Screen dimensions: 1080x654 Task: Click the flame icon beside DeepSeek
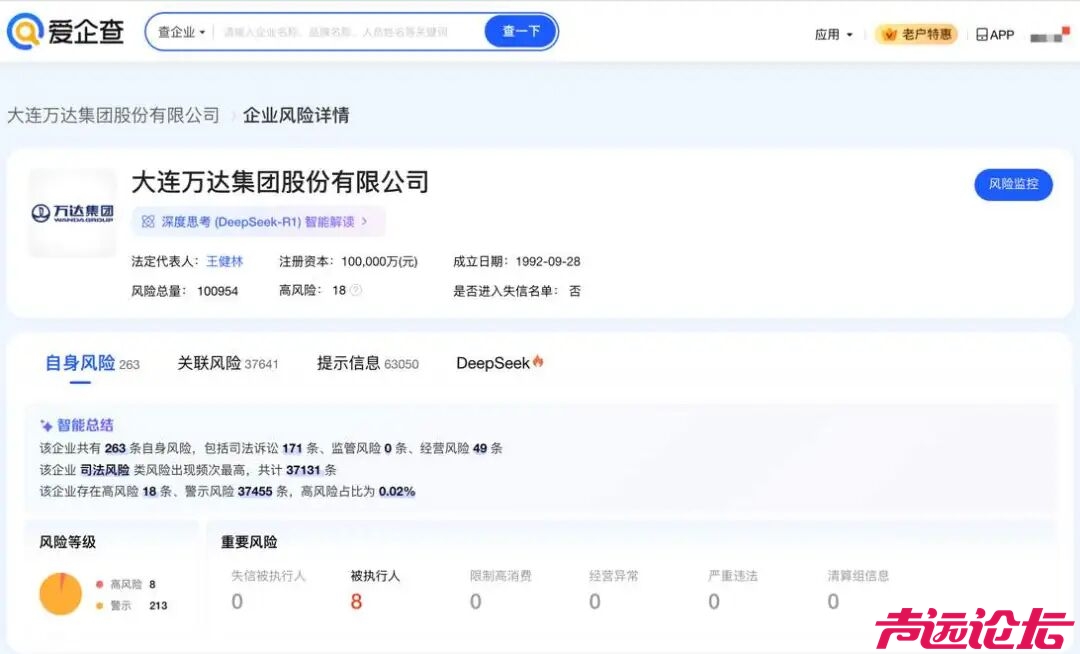pyautogui.click(x=538, y=361)
